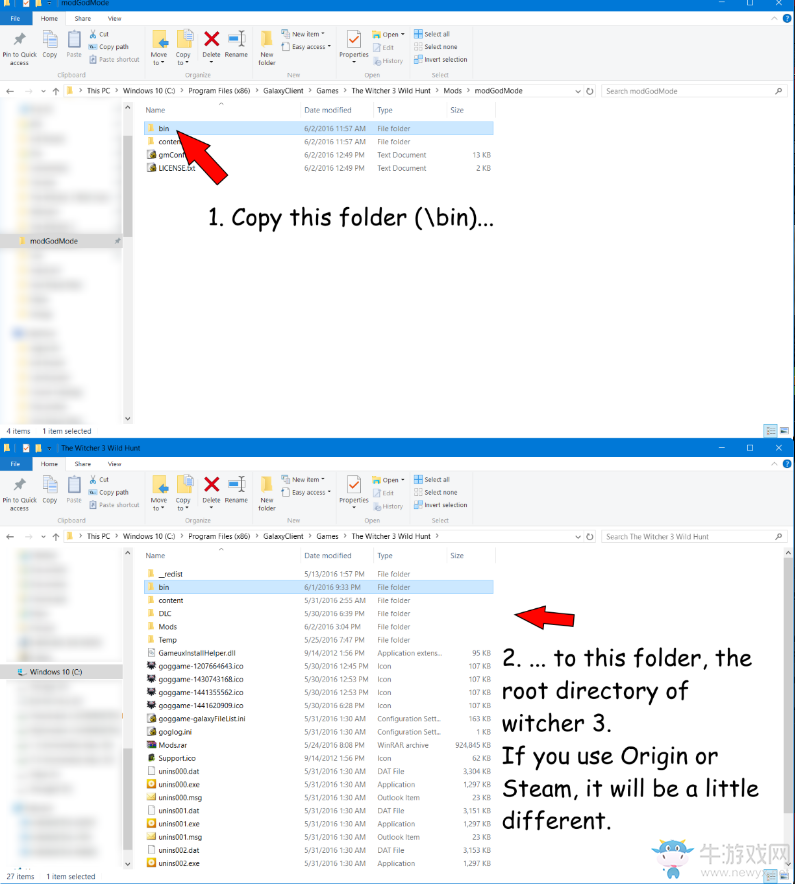The width and height of the screenshot is (795, 884).
Task: Click Properties in modGodMode window ribbon
Action: pos(354,46)
